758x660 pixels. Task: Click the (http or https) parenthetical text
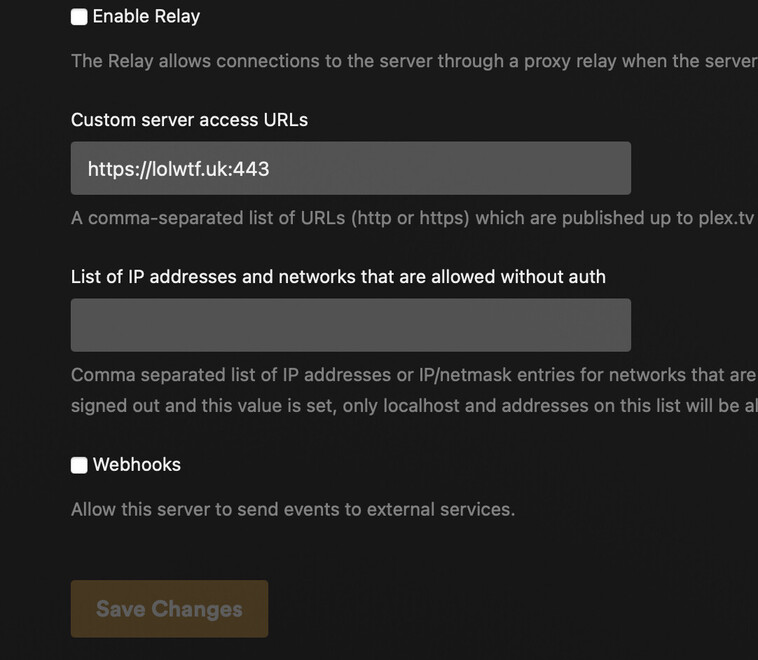pos(412,218)
